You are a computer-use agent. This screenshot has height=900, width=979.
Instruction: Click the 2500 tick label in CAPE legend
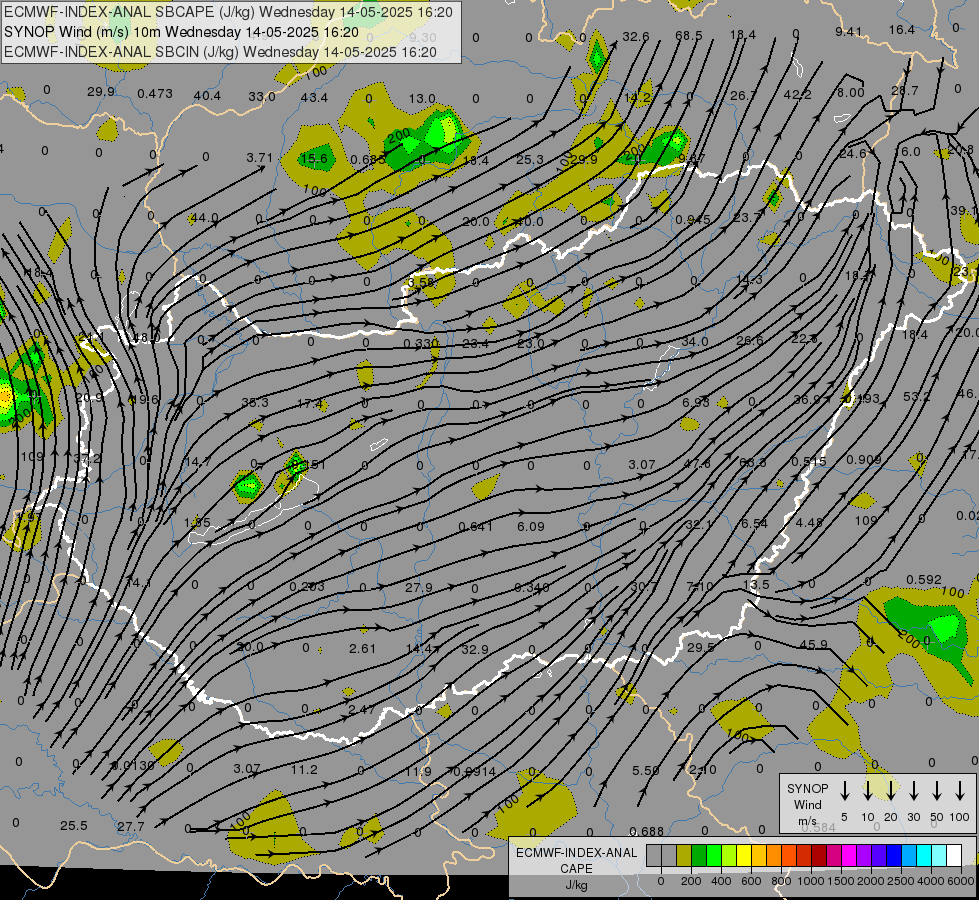click(901, 881)
